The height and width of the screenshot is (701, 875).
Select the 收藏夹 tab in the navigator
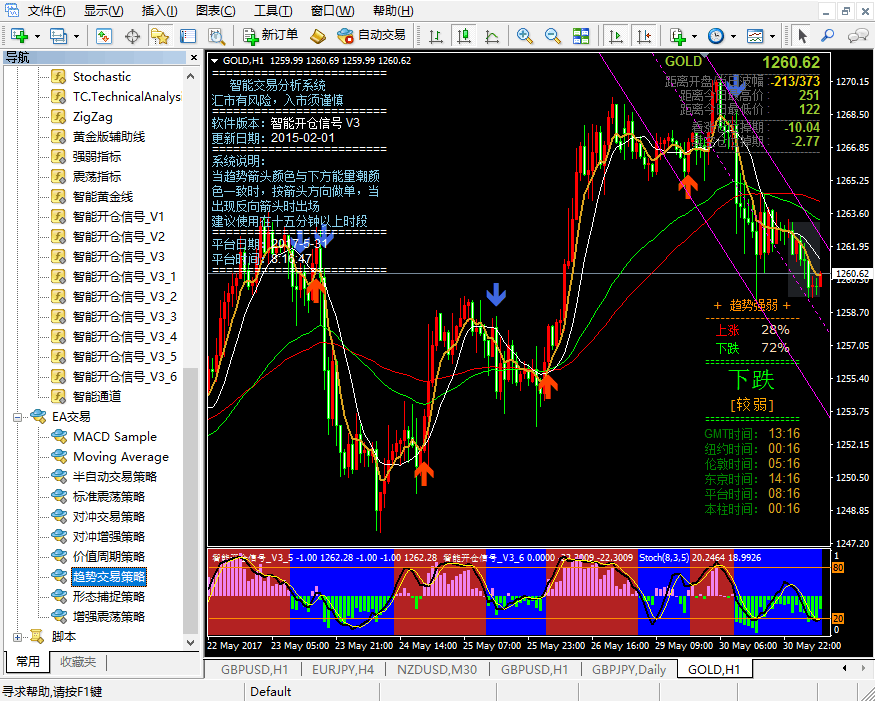click(x=78, y=661)
